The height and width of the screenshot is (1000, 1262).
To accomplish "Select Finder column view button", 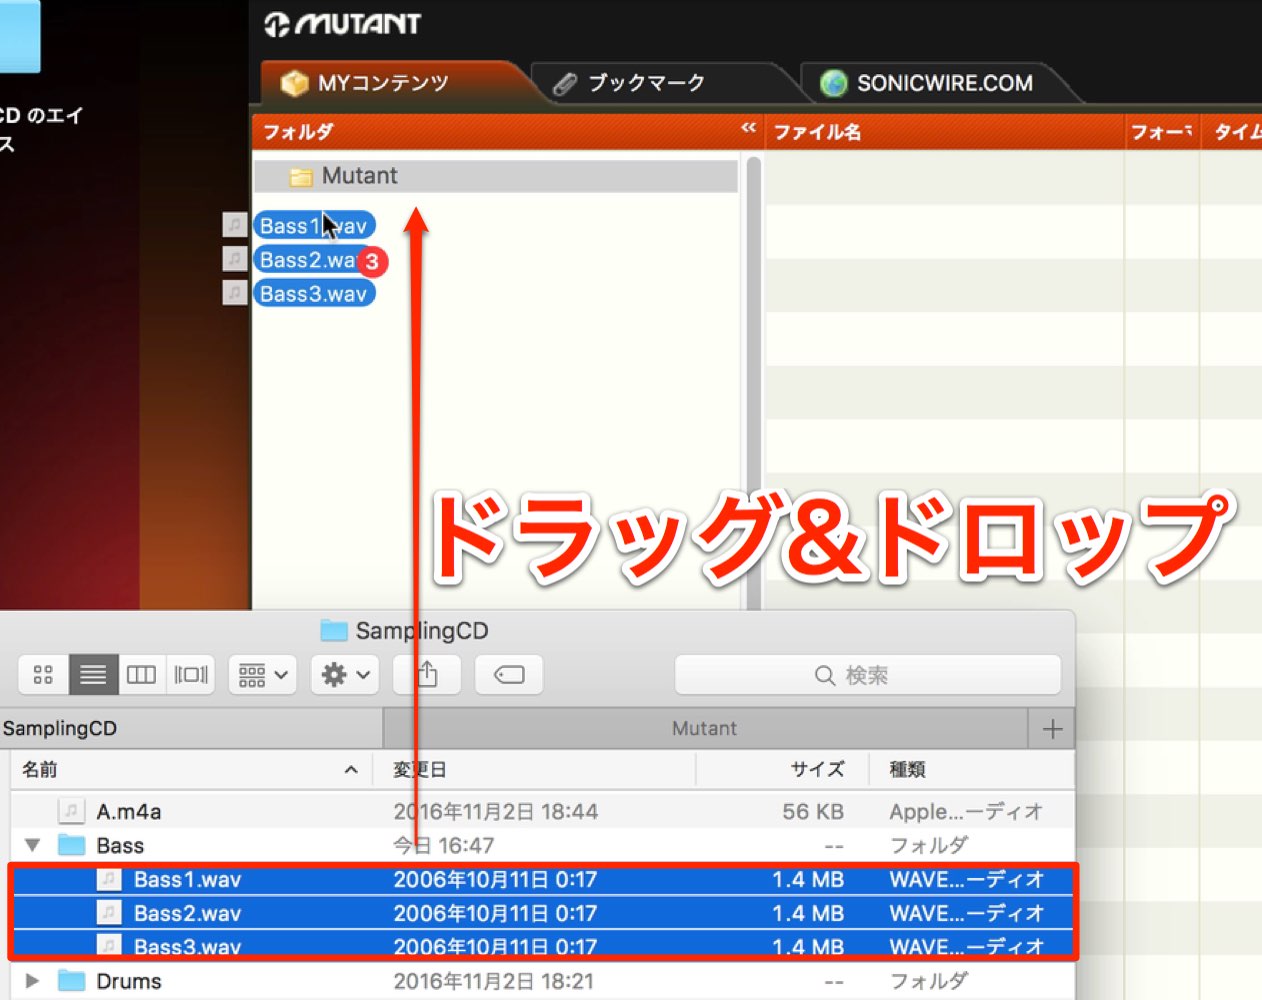I will tap(141, 675).
